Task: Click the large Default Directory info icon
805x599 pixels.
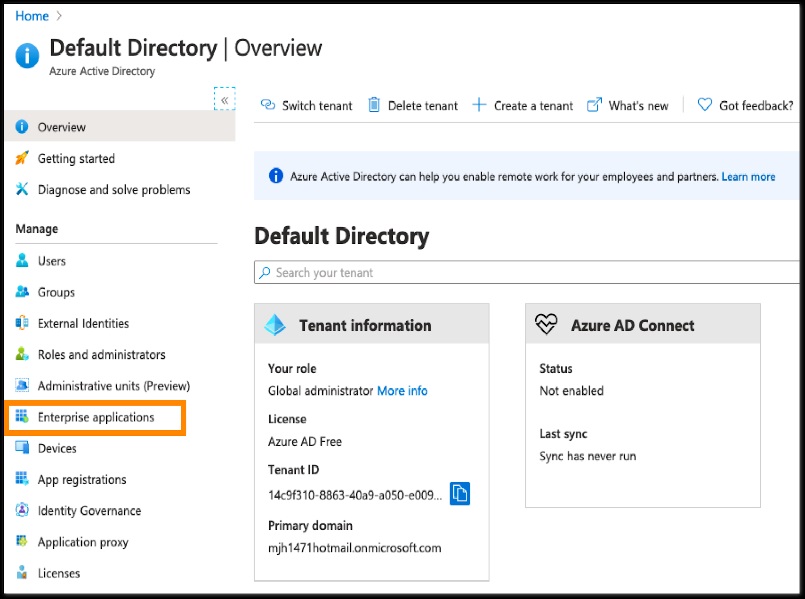Action: point(27,55)
